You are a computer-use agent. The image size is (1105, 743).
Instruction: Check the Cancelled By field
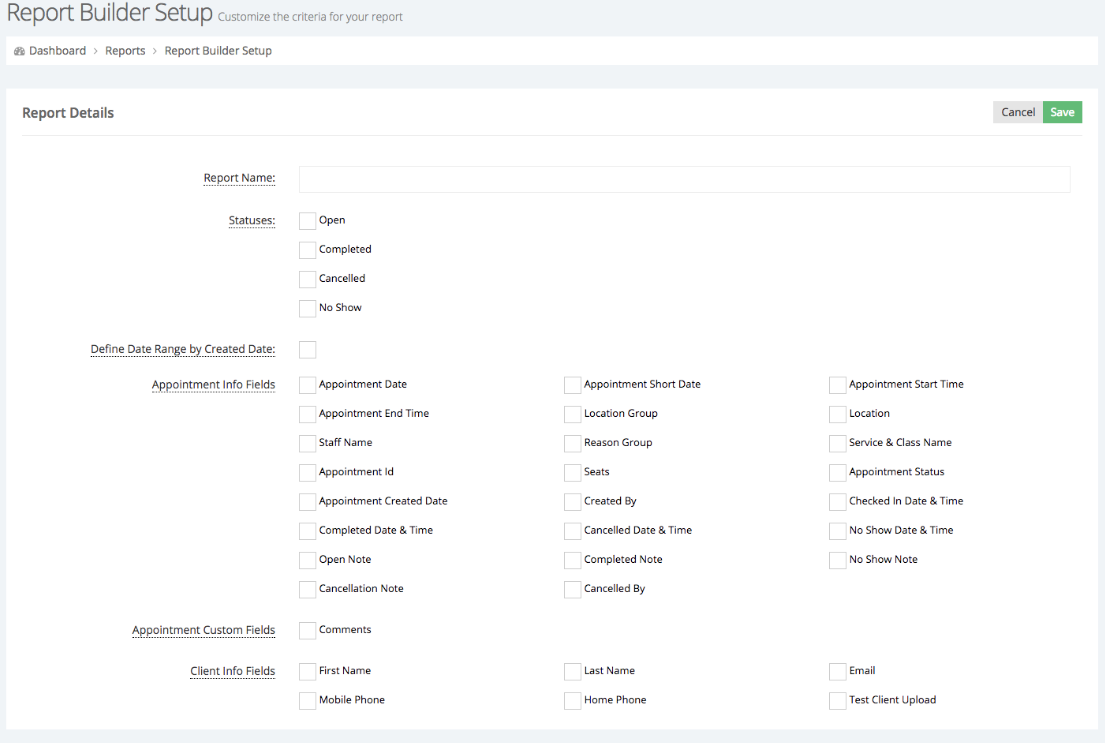(572, 589)
